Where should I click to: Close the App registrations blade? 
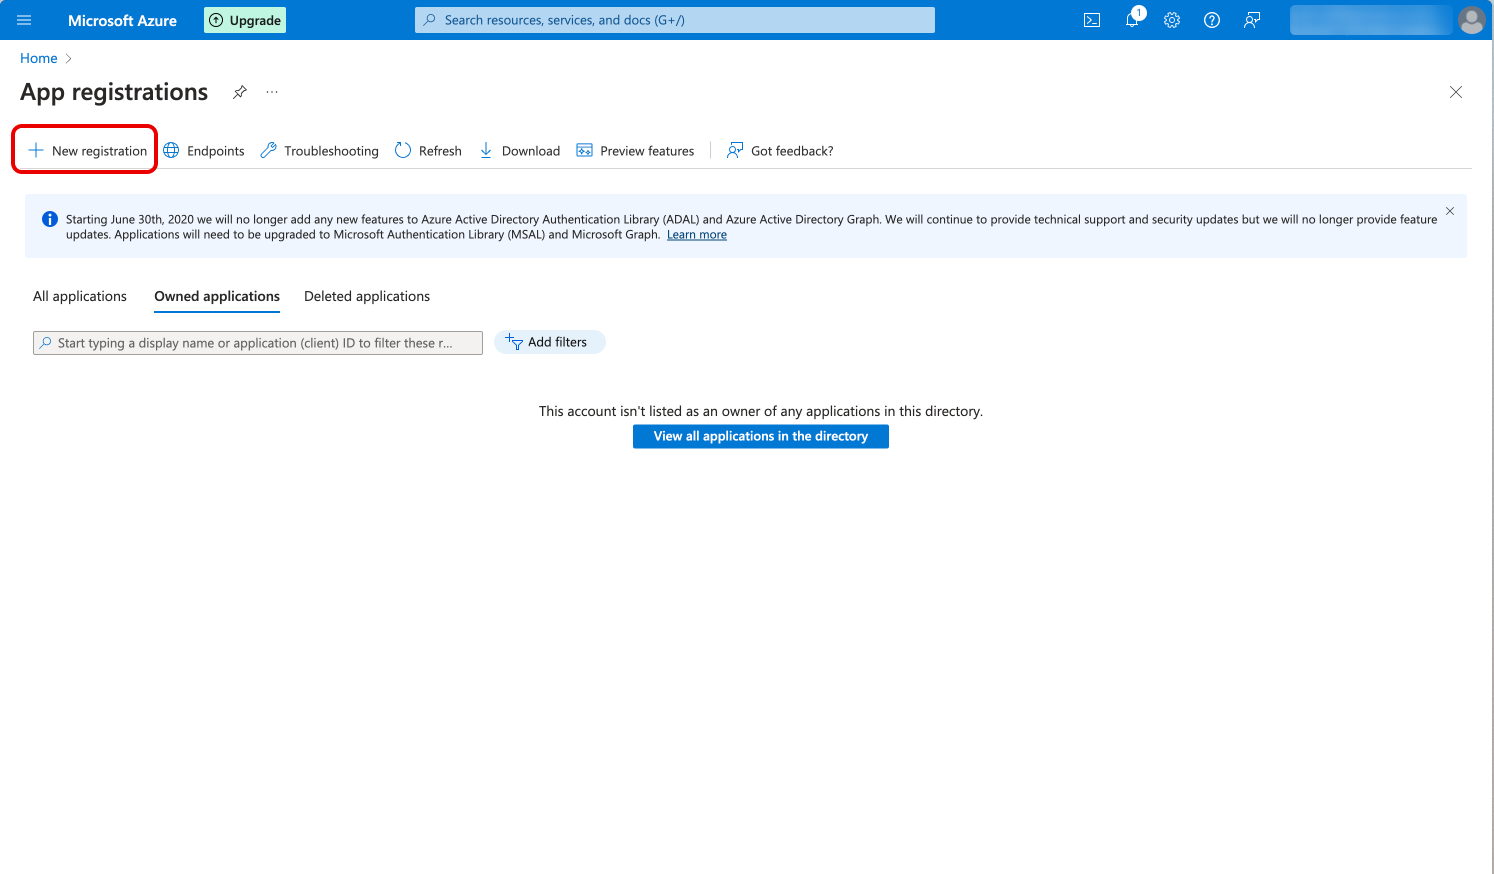1456,92
